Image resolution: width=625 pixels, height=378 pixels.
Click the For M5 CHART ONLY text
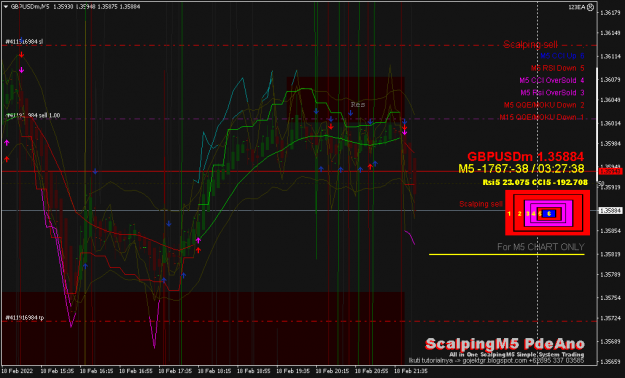[x=540, y=247]
